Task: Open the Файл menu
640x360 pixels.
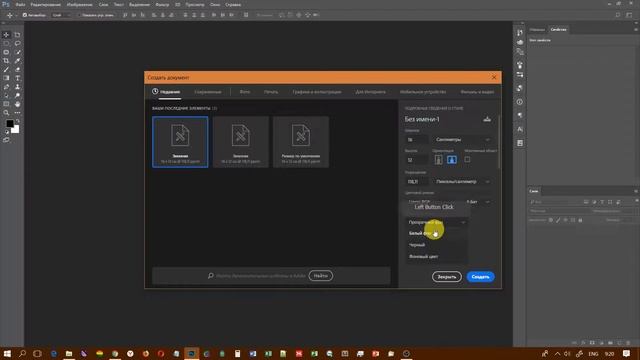Action: click(20, 4)
